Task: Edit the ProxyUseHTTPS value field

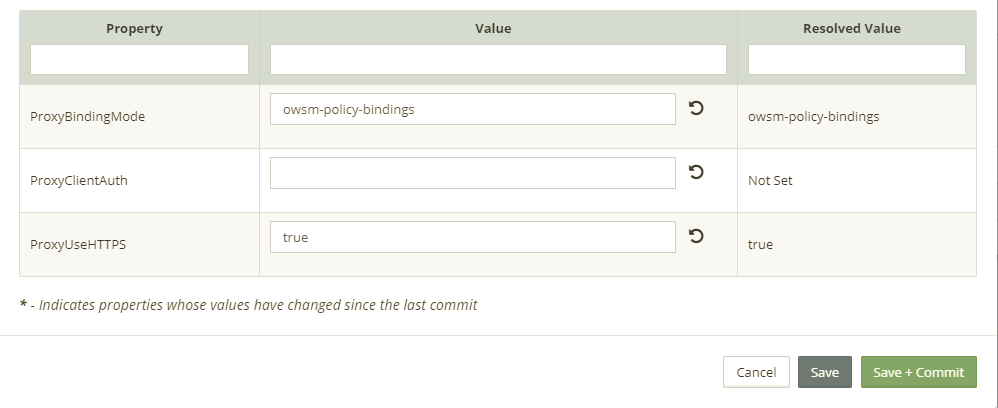Action: pyautogui.click(x=472, y=237)
